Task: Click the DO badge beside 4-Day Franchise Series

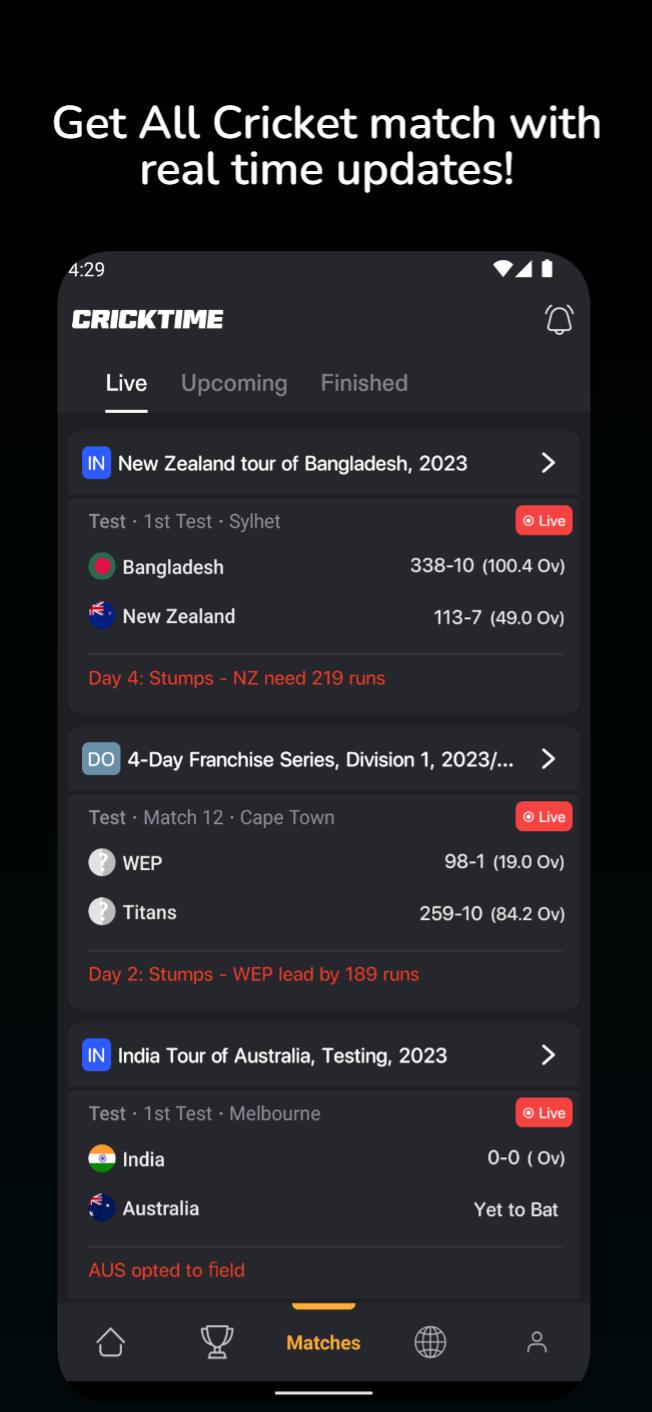Action: [101, 759]
